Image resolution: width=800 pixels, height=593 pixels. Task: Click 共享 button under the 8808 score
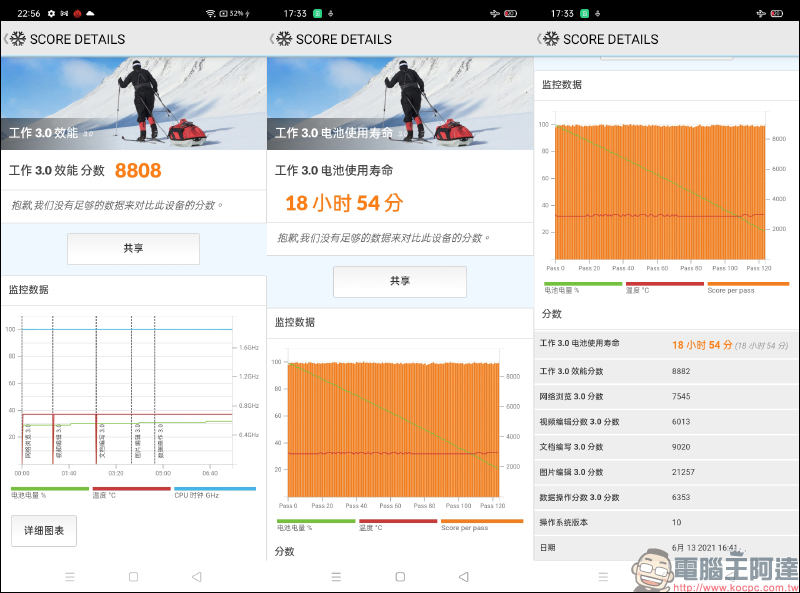point(133,249)
